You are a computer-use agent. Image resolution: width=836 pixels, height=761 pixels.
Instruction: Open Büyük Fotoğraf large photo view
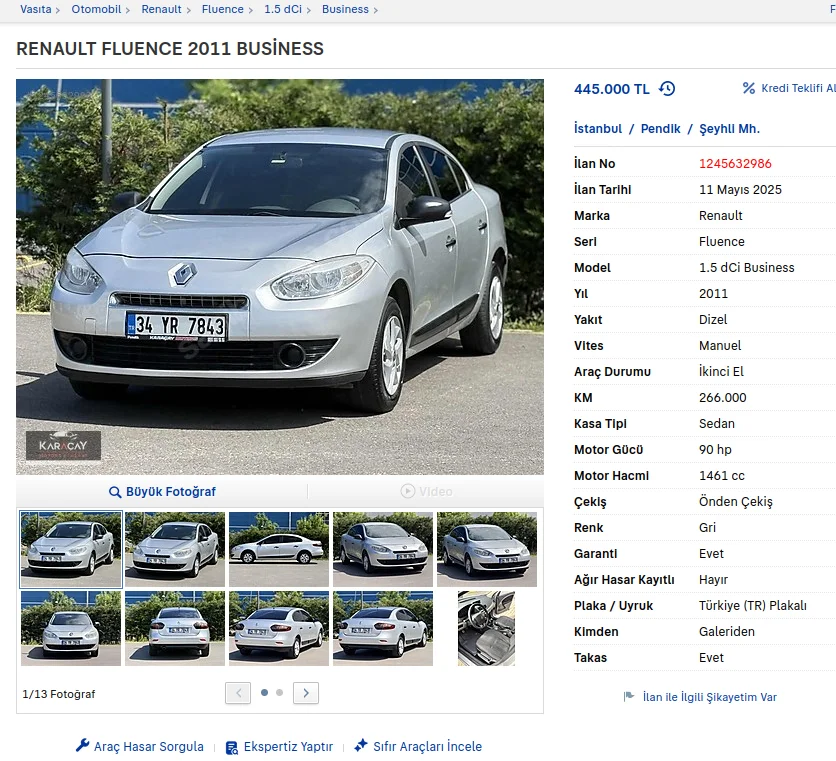(x=171, y=492)
